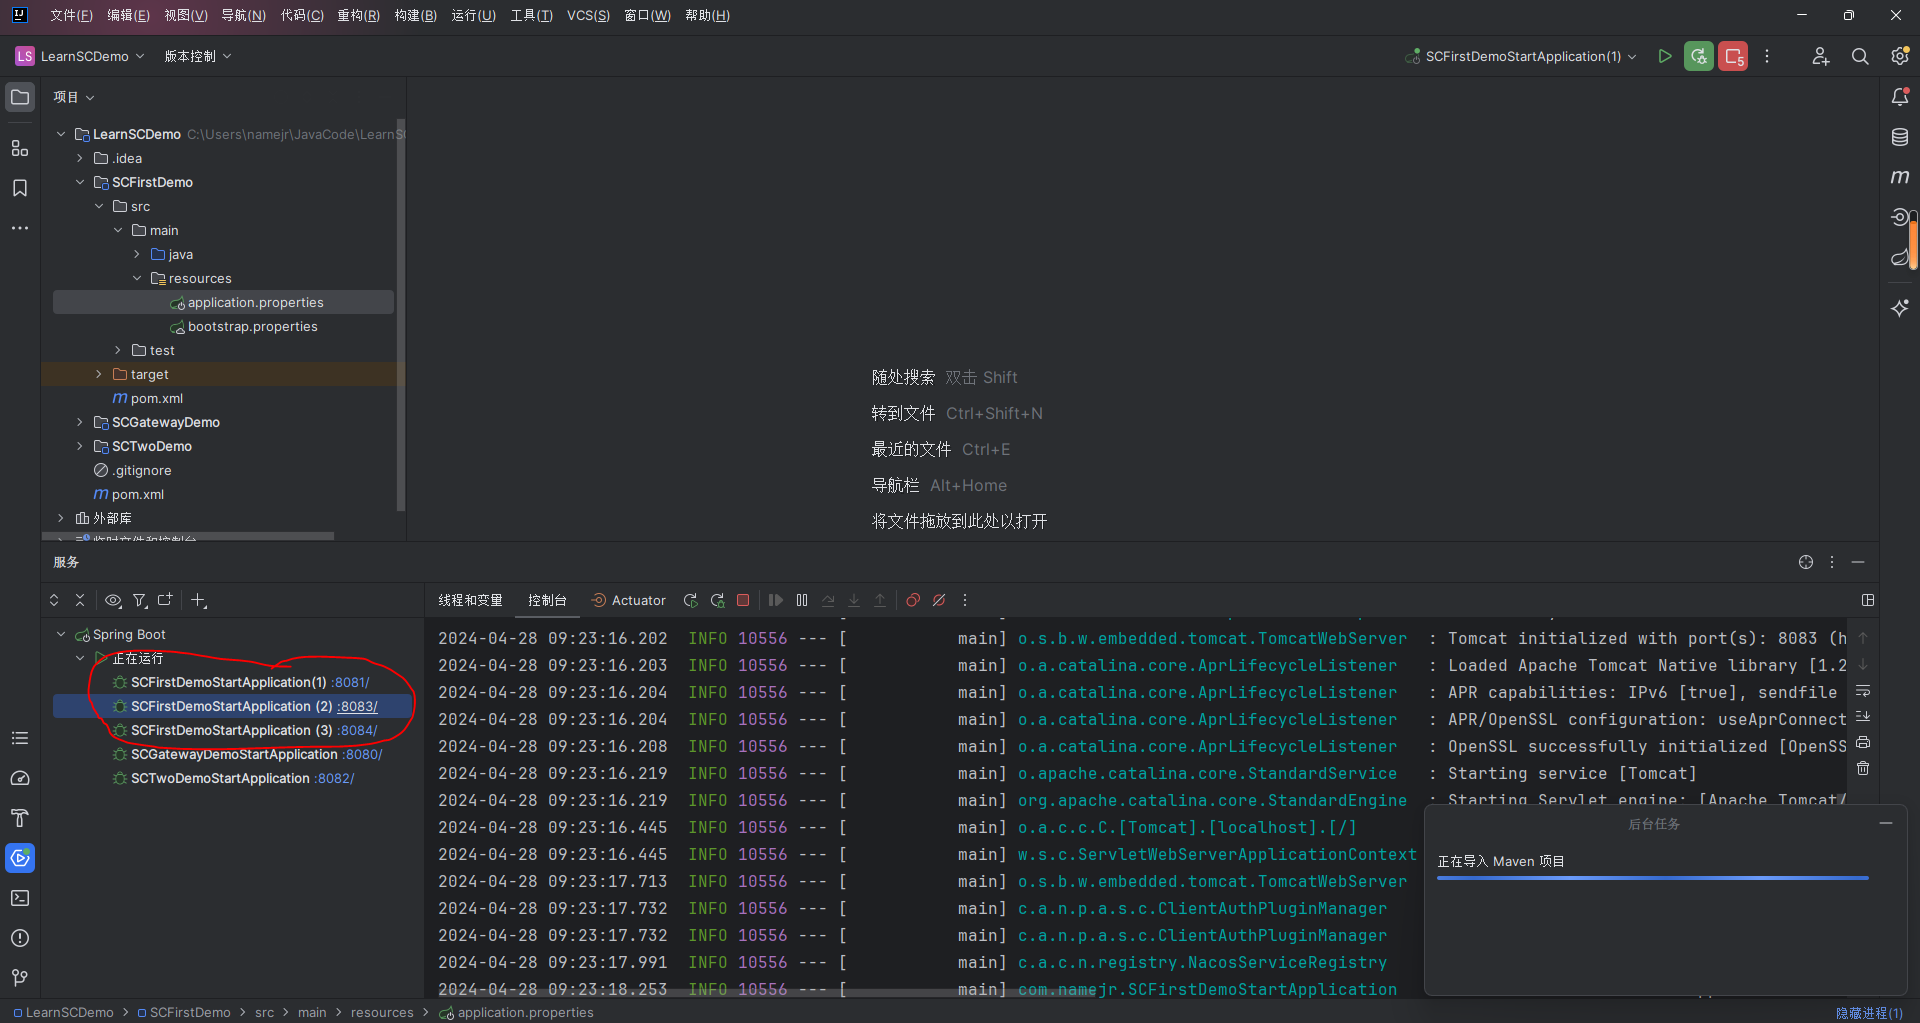
Task: Open the Maven tool window
Action: 1900,177
